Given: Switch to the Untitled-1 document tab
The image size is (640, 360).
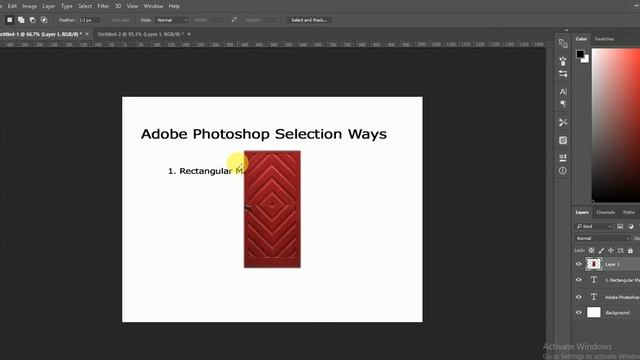Looking at the screenshot, I should point(40,34).
